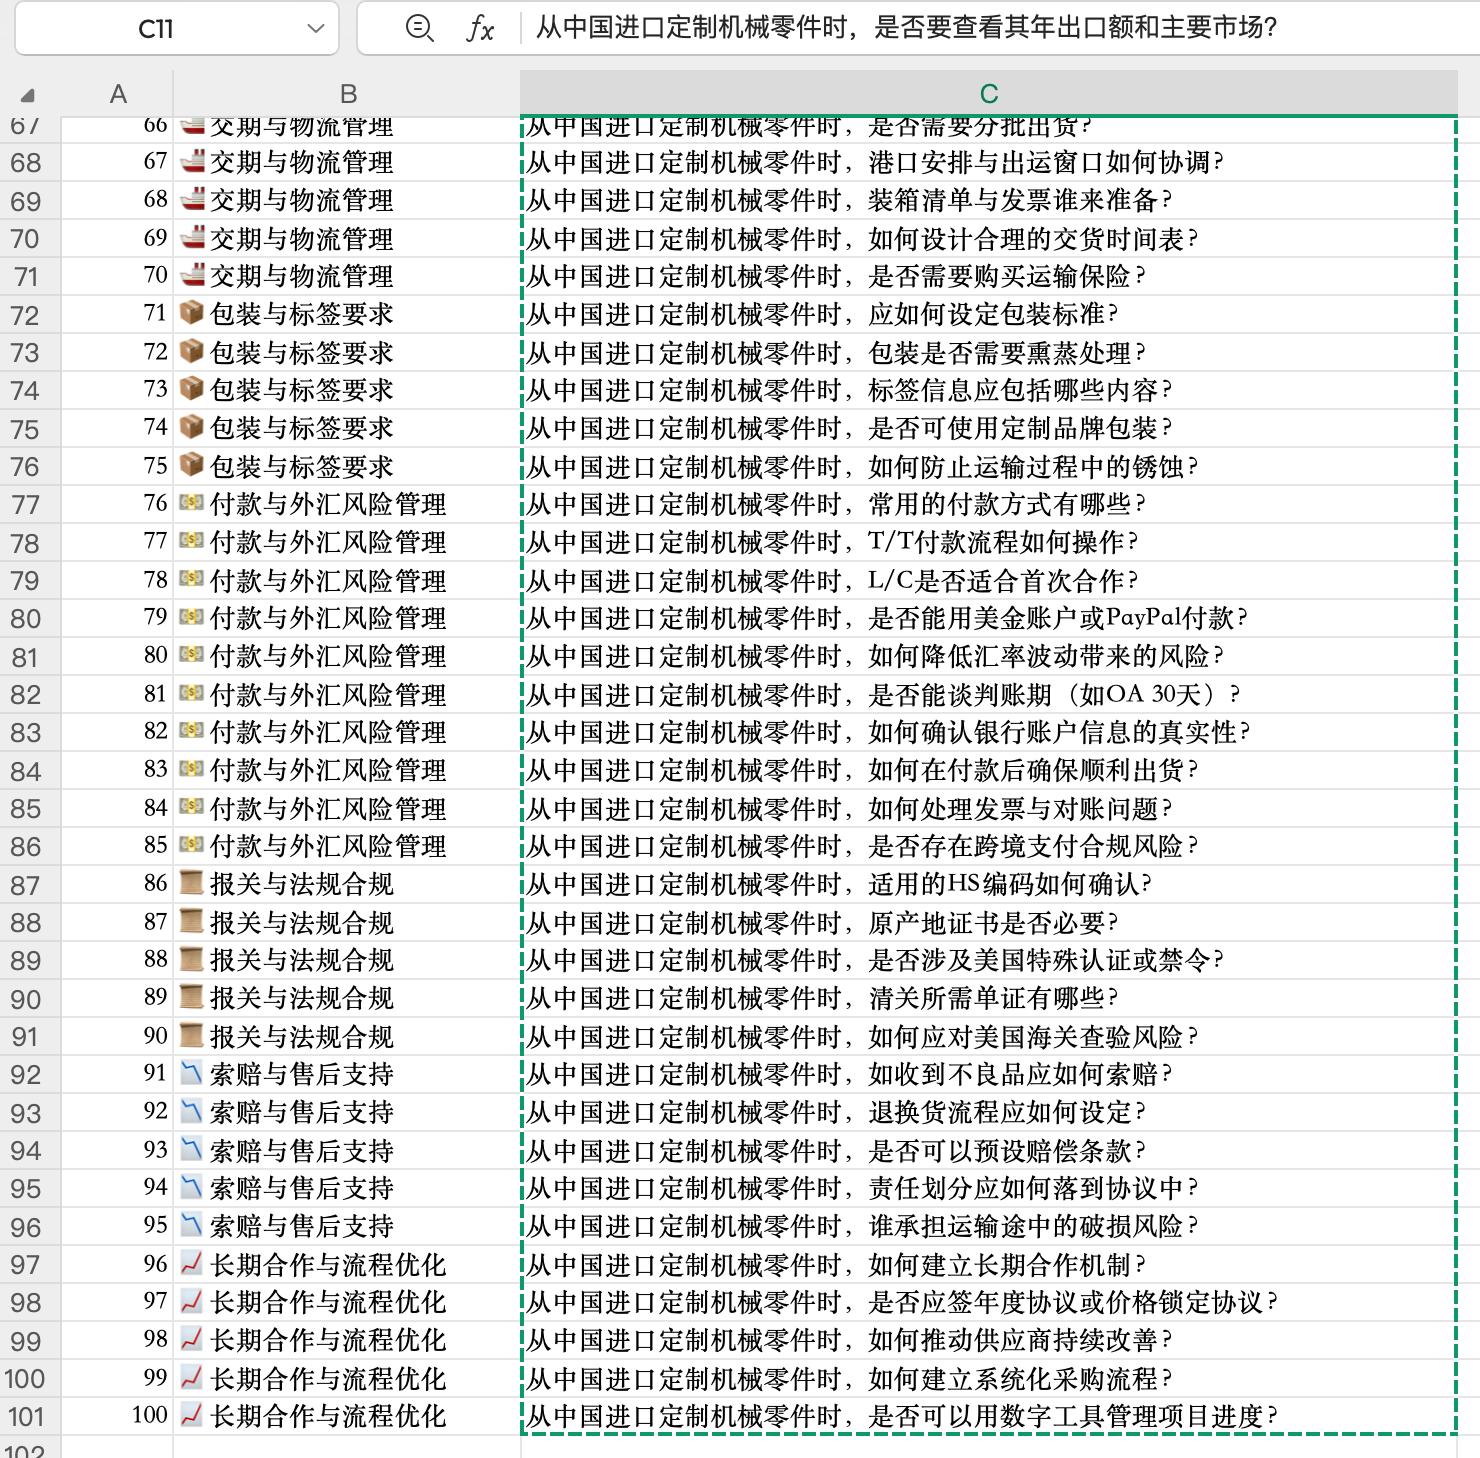The height and width of the screenshot is (1458, 1480).
Task: Click cell containing T/T付款流程如何操作
Action: (988, 542)
